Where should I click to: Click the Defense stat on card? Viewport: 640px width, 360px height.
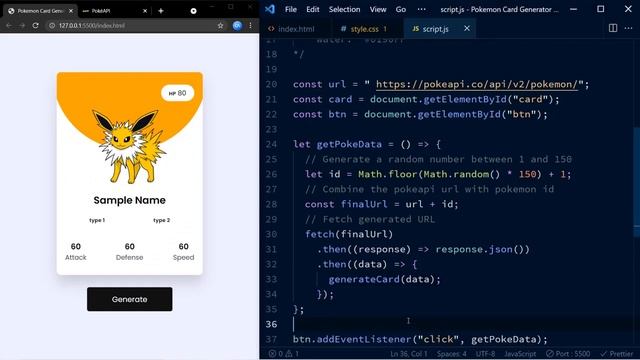[129, 252]
